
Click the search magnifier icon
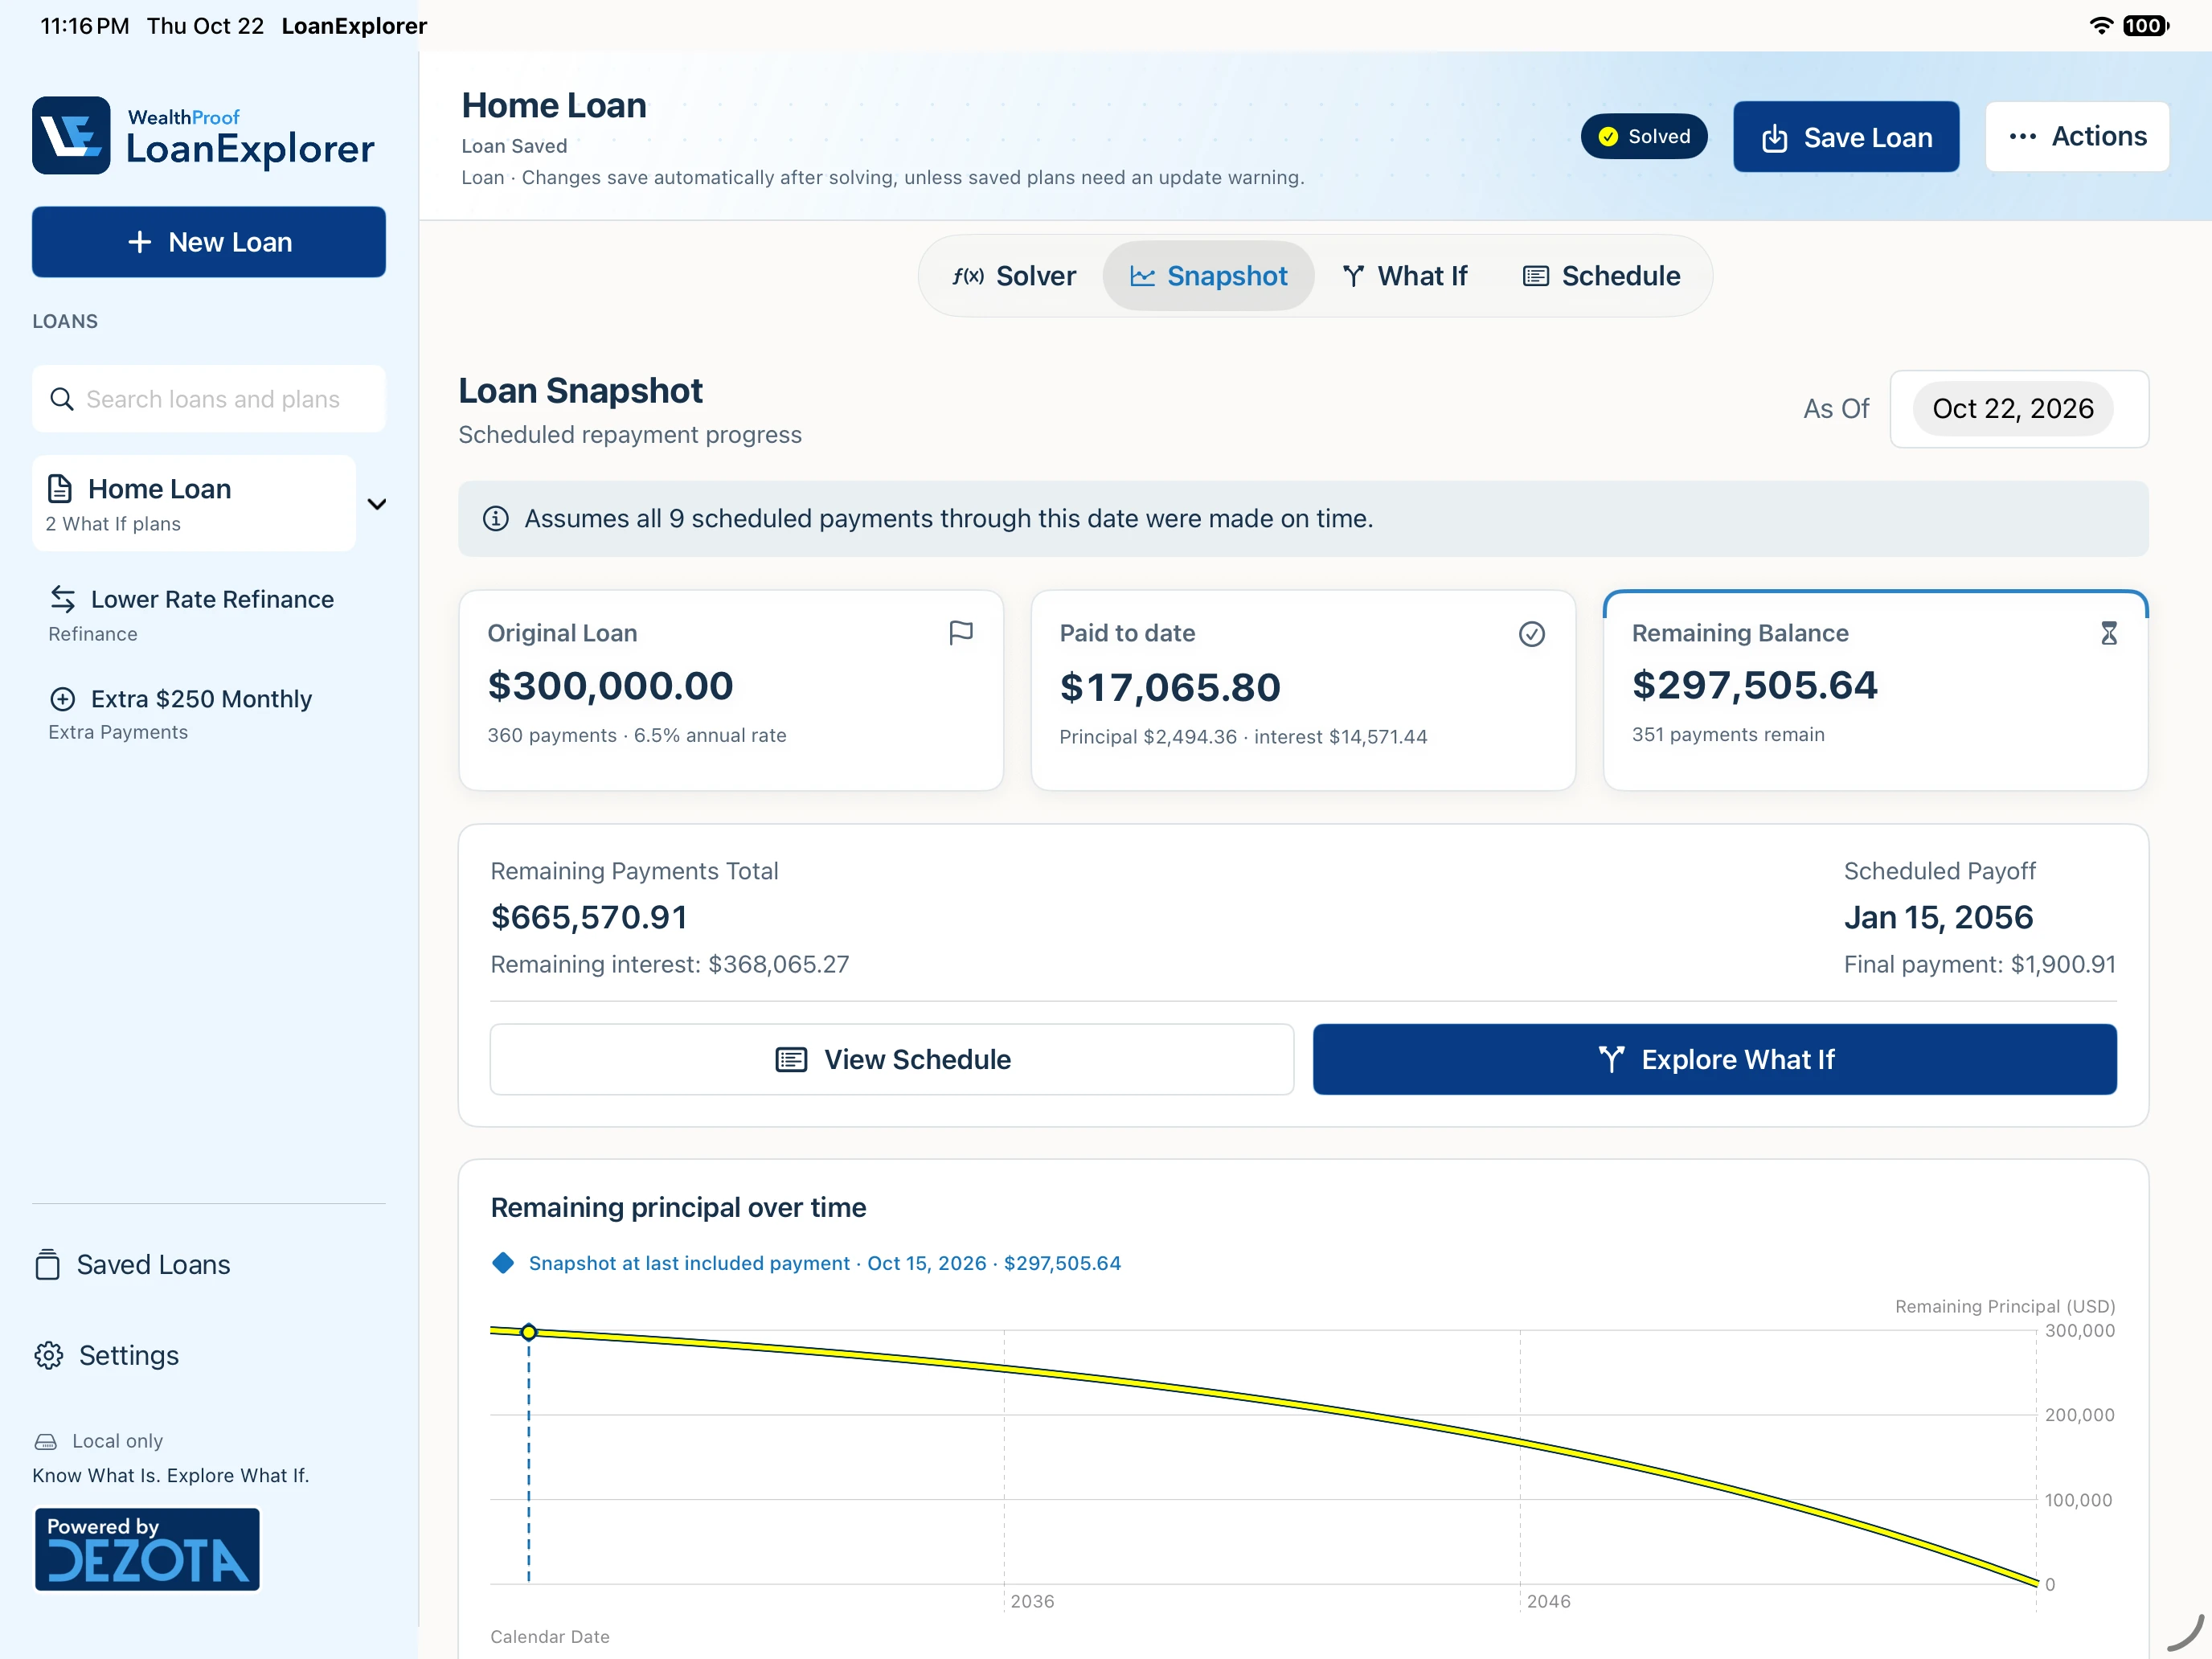(x=62, y=399)
